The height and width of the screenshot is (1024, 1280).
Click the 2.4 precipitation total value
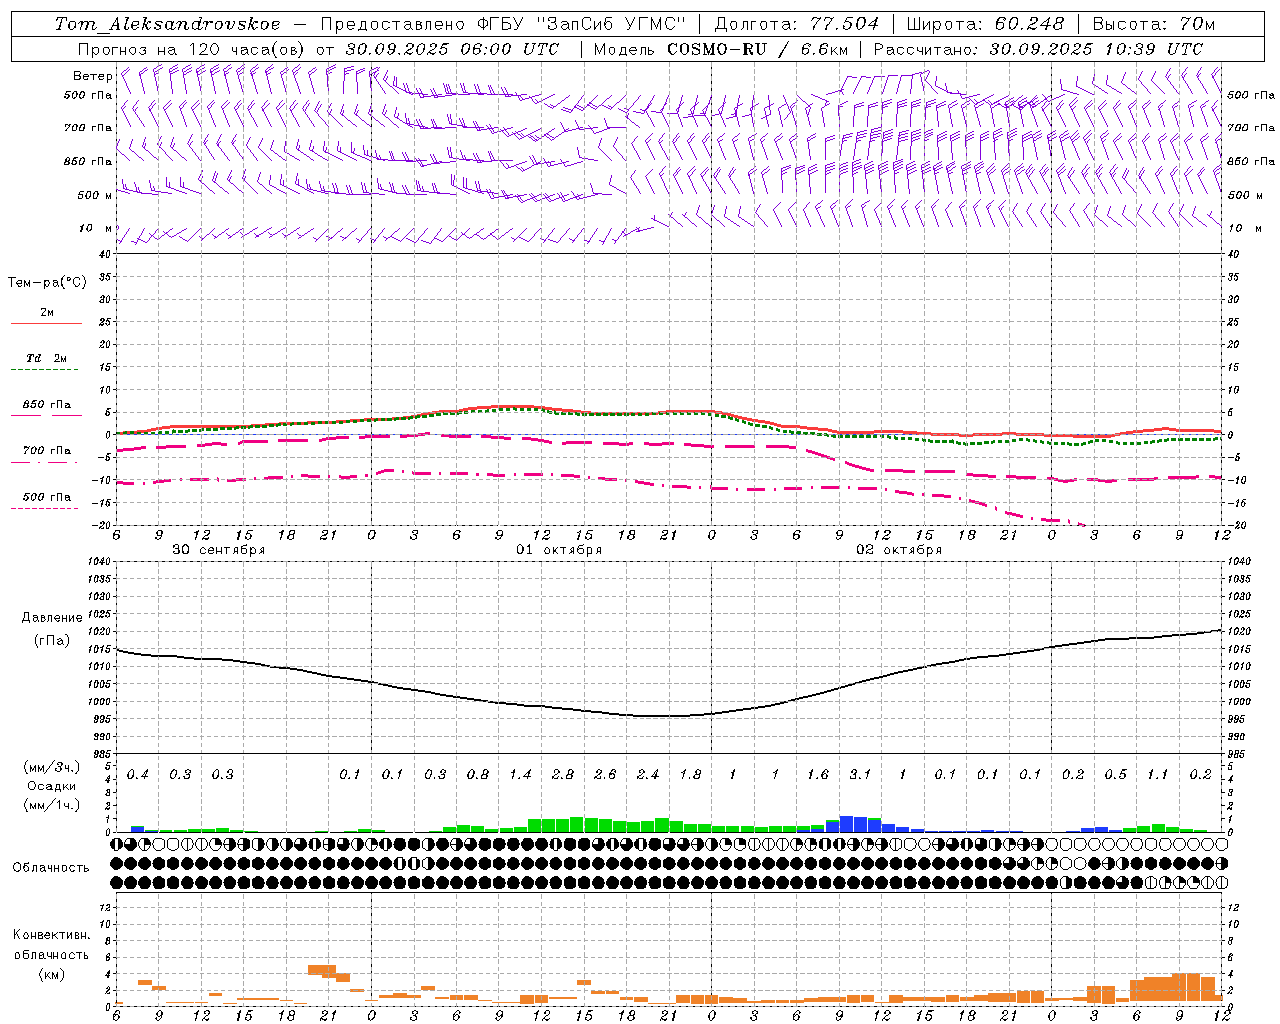click(x=648, y=774)
